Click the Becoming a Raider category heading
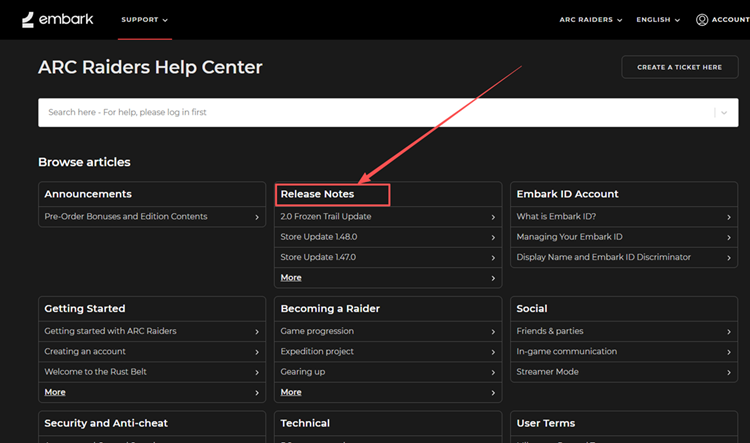 point(330,309)
